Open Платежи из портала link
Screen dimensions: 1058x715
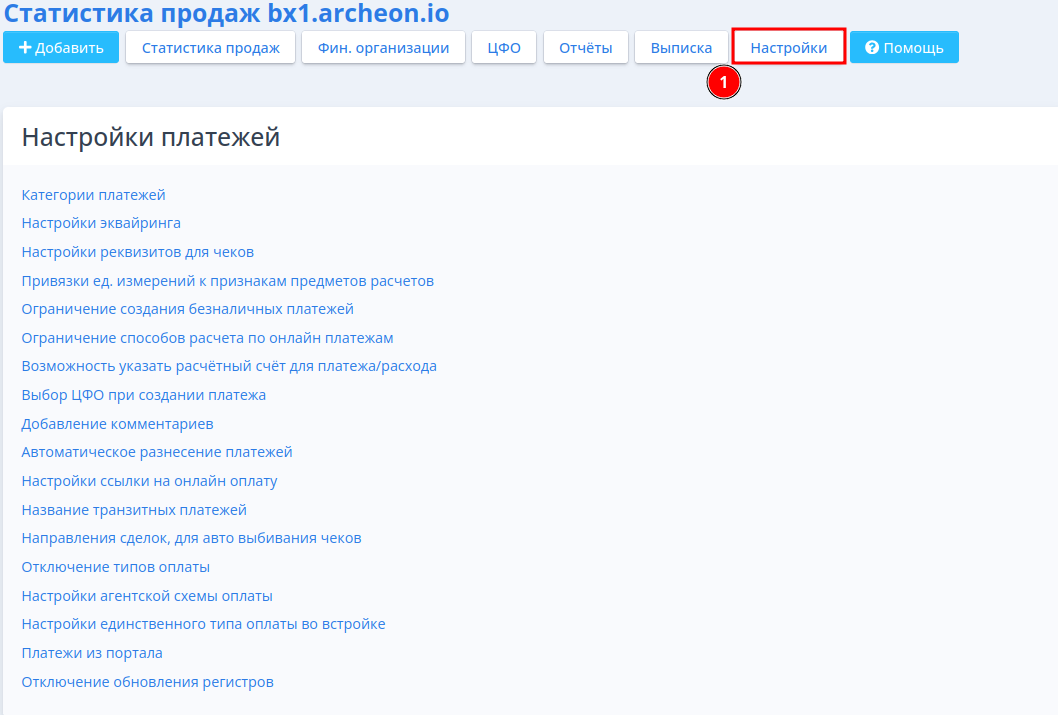pos(92,653)
